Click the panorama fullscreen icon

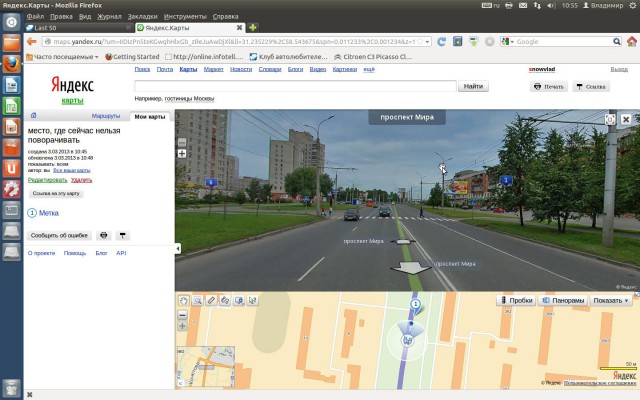pos(610,119)
